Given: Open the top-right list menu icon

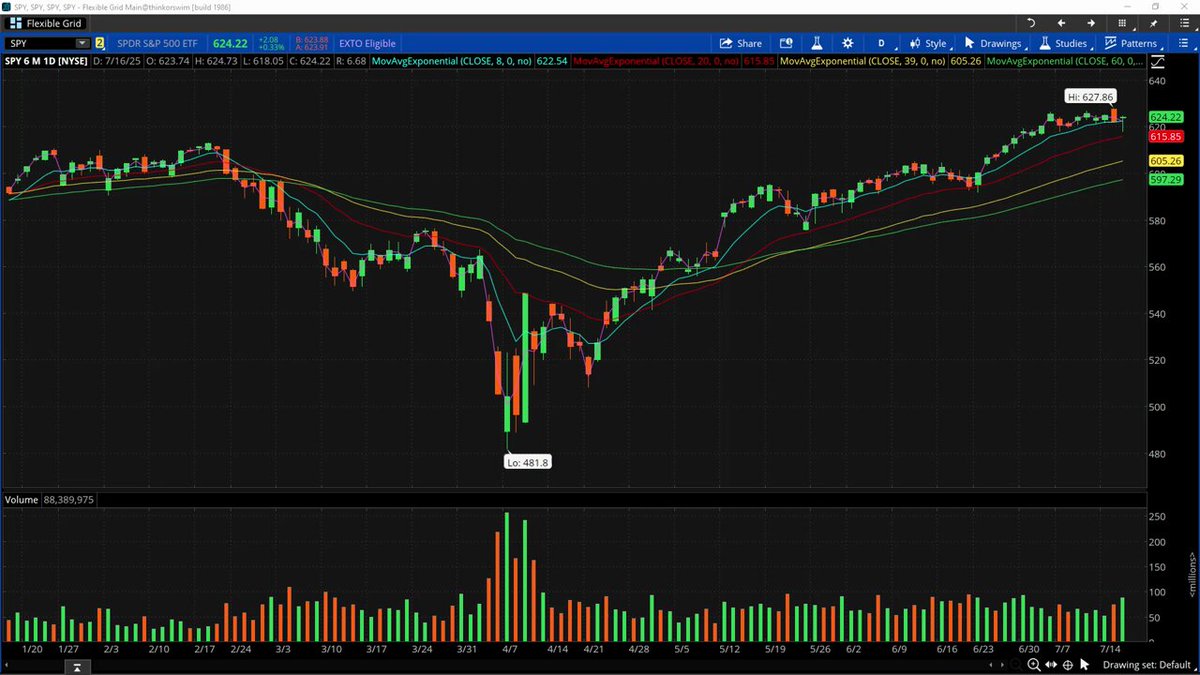Looking at the screenshot, I should [1182, 23].
